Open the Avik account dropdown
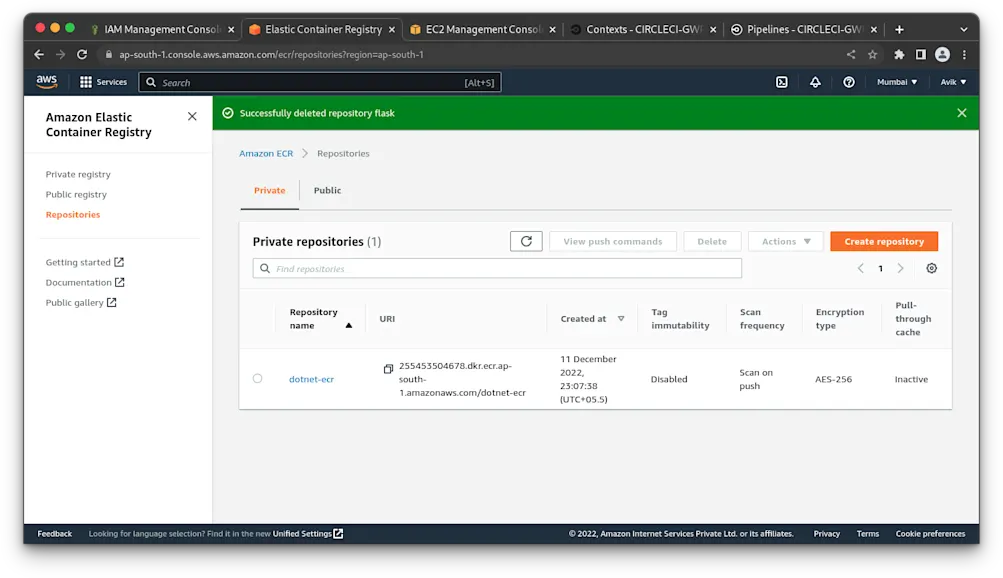This screenshot has width=1003, height=578. [x=952, y=82]
